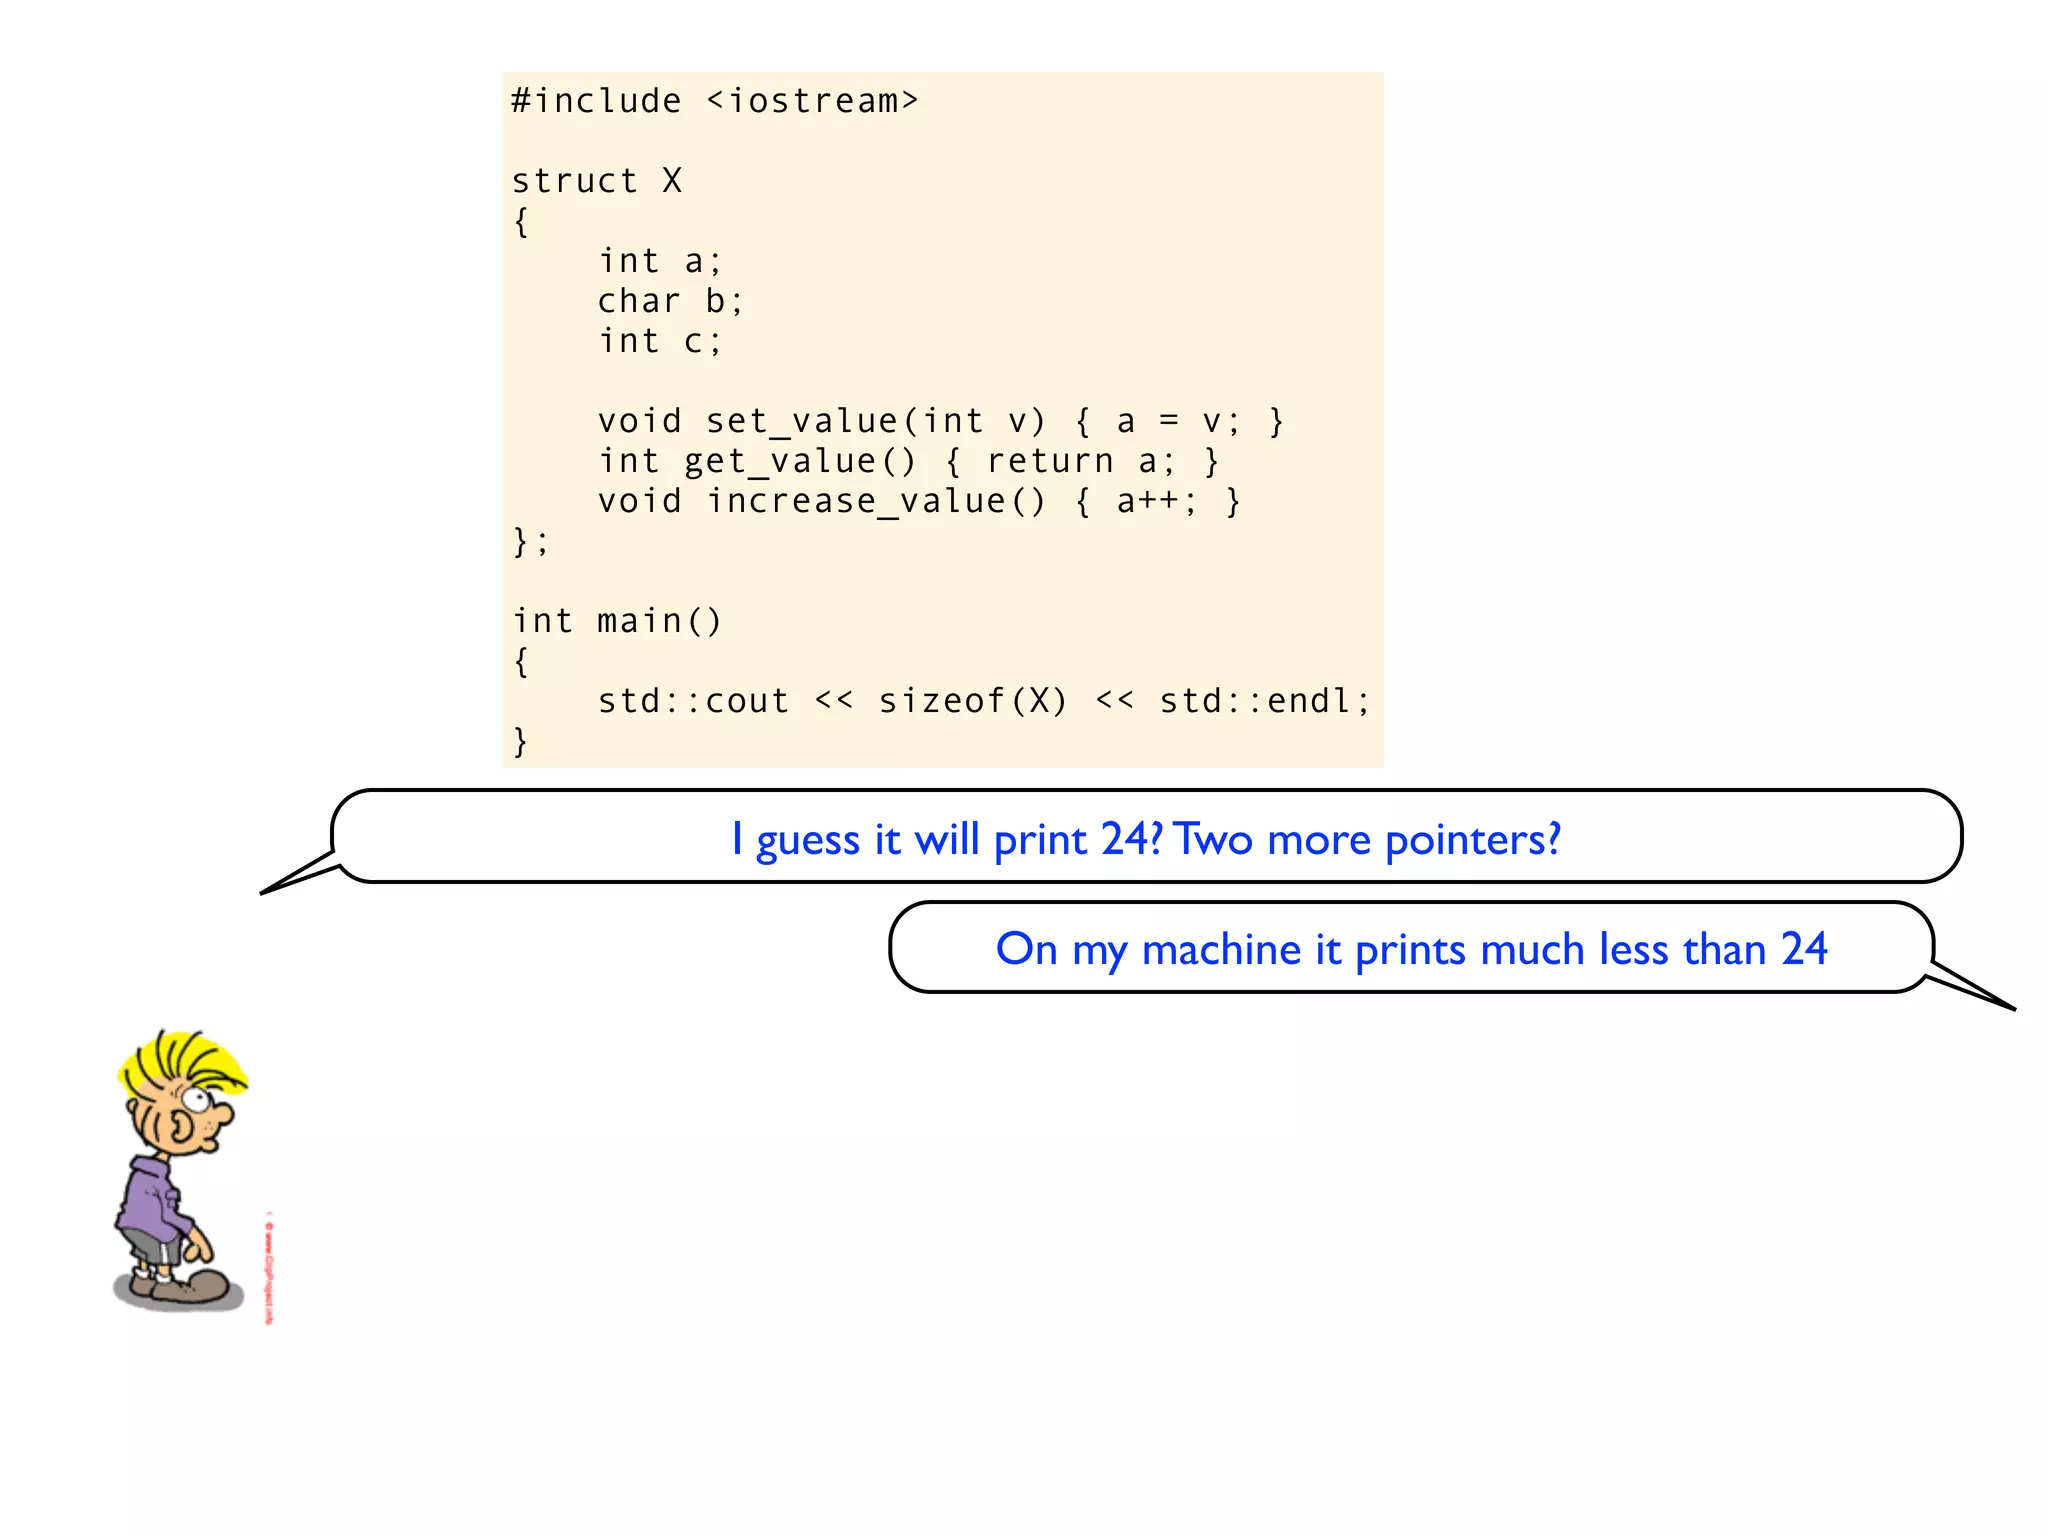2048x1536 pixels.
Task: Click the 'int main()' line
Action: point(617,621)
